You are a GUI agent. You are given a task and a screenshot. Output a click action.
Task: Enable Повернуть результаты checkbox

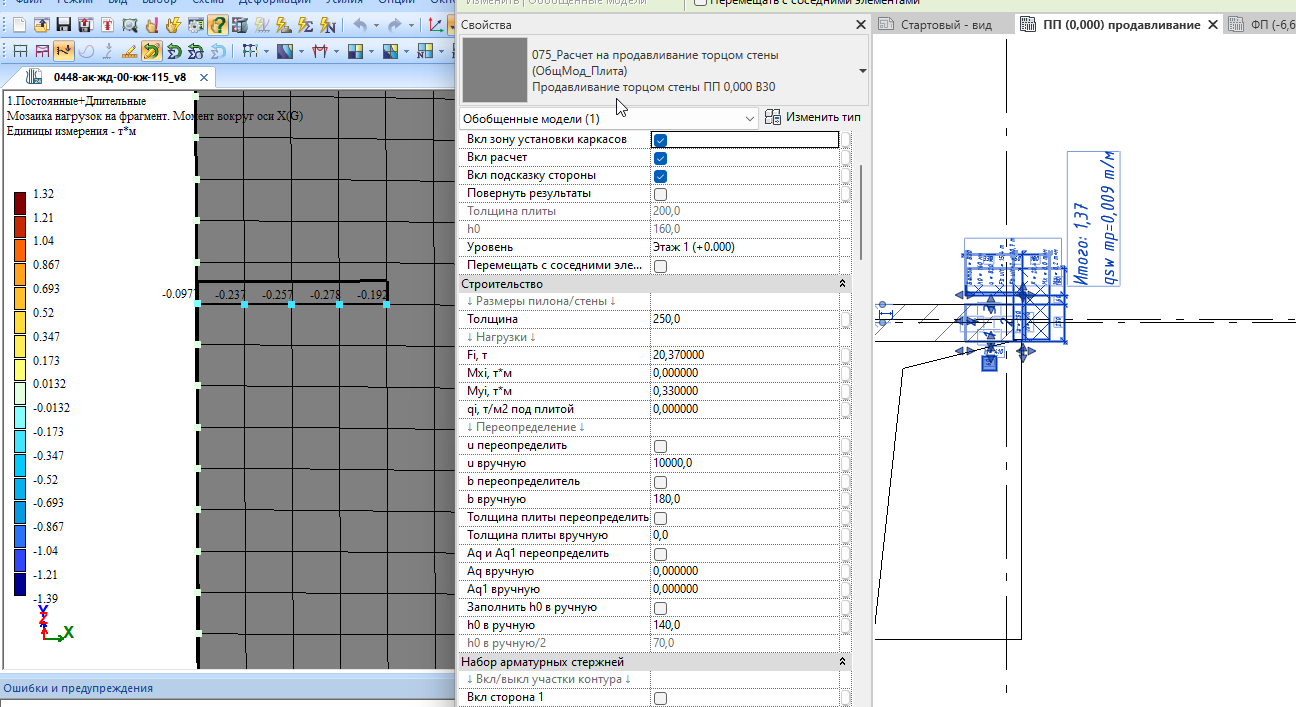(660, 194)
